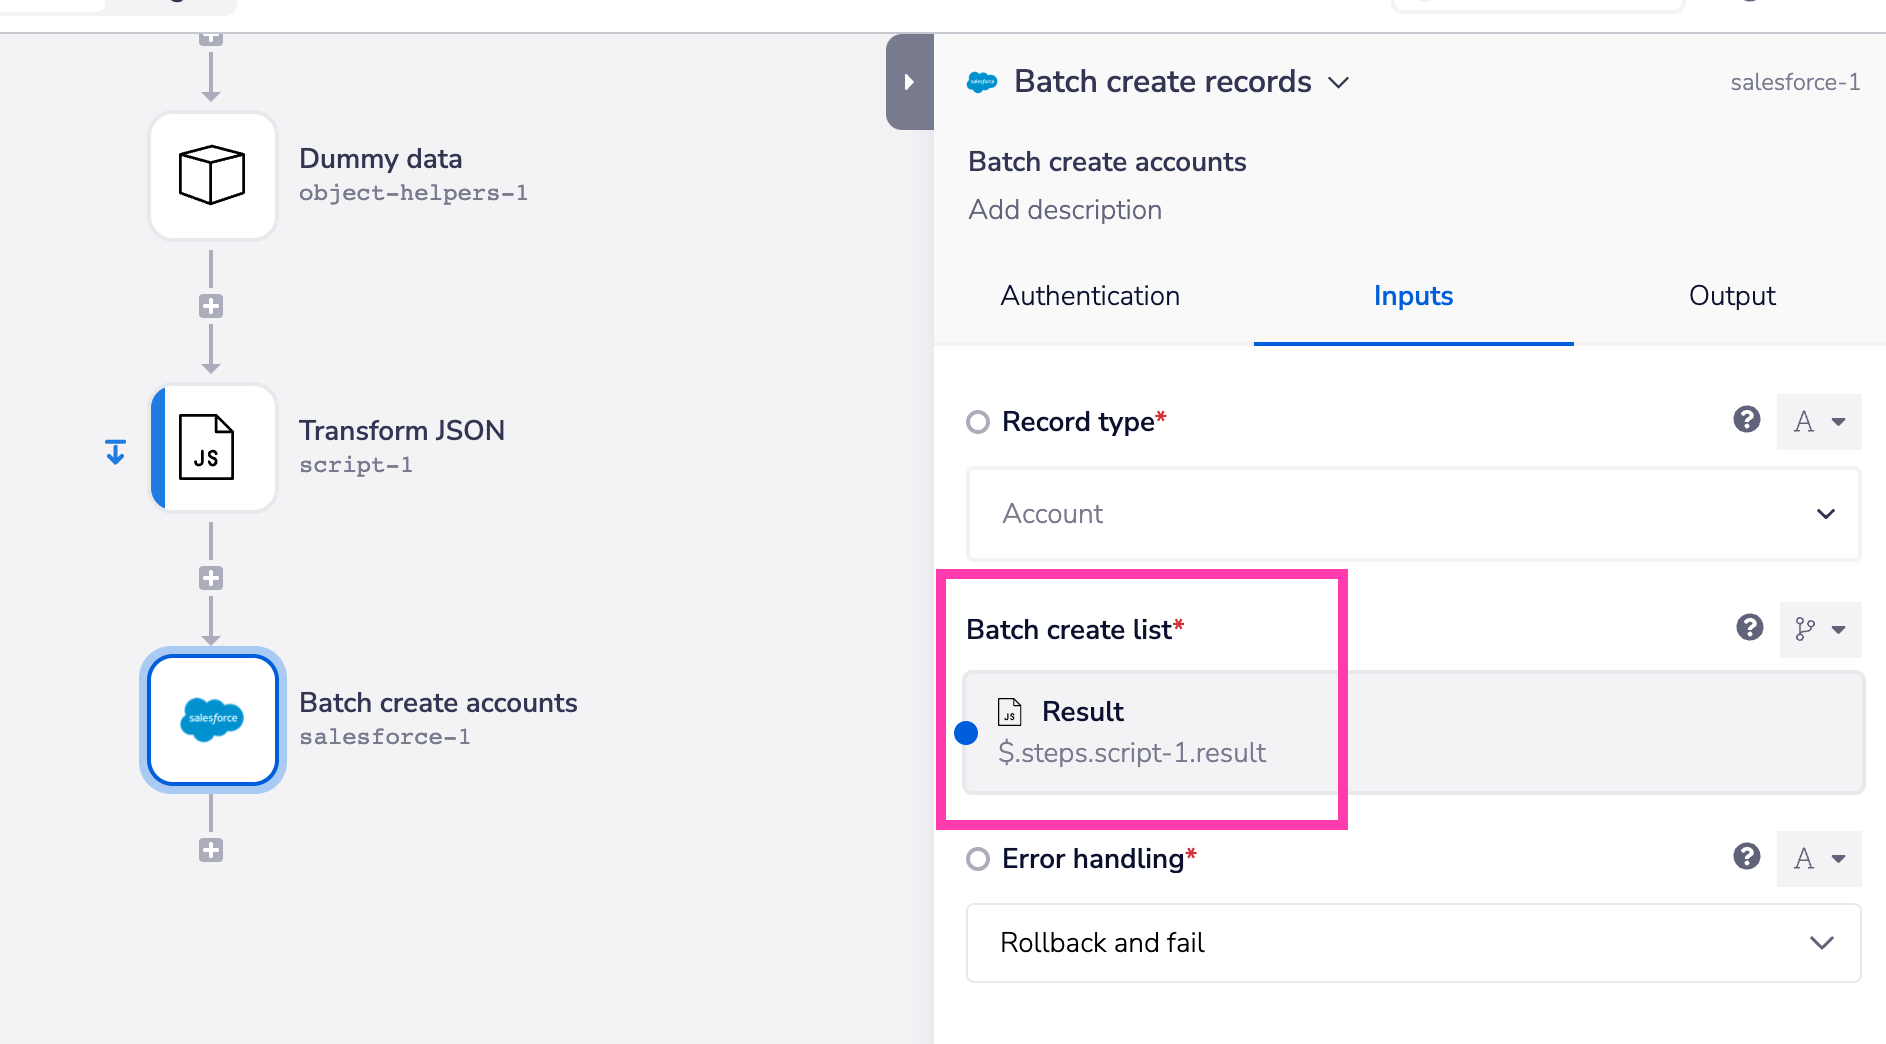
Task: Click the JS file icon on the Result chip
Action: coord(1010,712)
